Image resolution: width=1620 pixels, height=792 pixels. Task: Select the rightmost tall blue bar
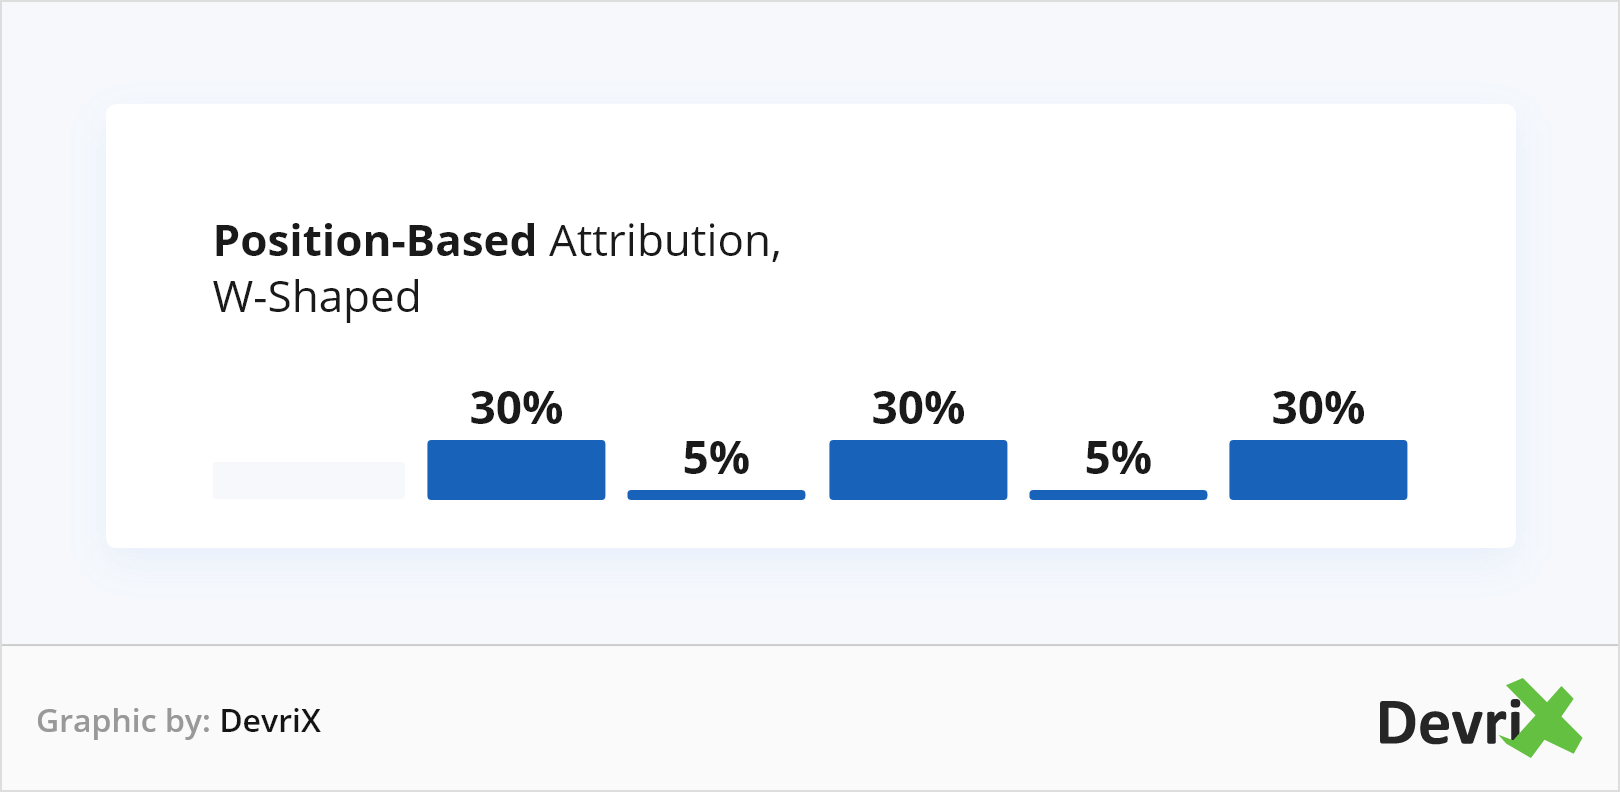click(x=1318, y=470)
